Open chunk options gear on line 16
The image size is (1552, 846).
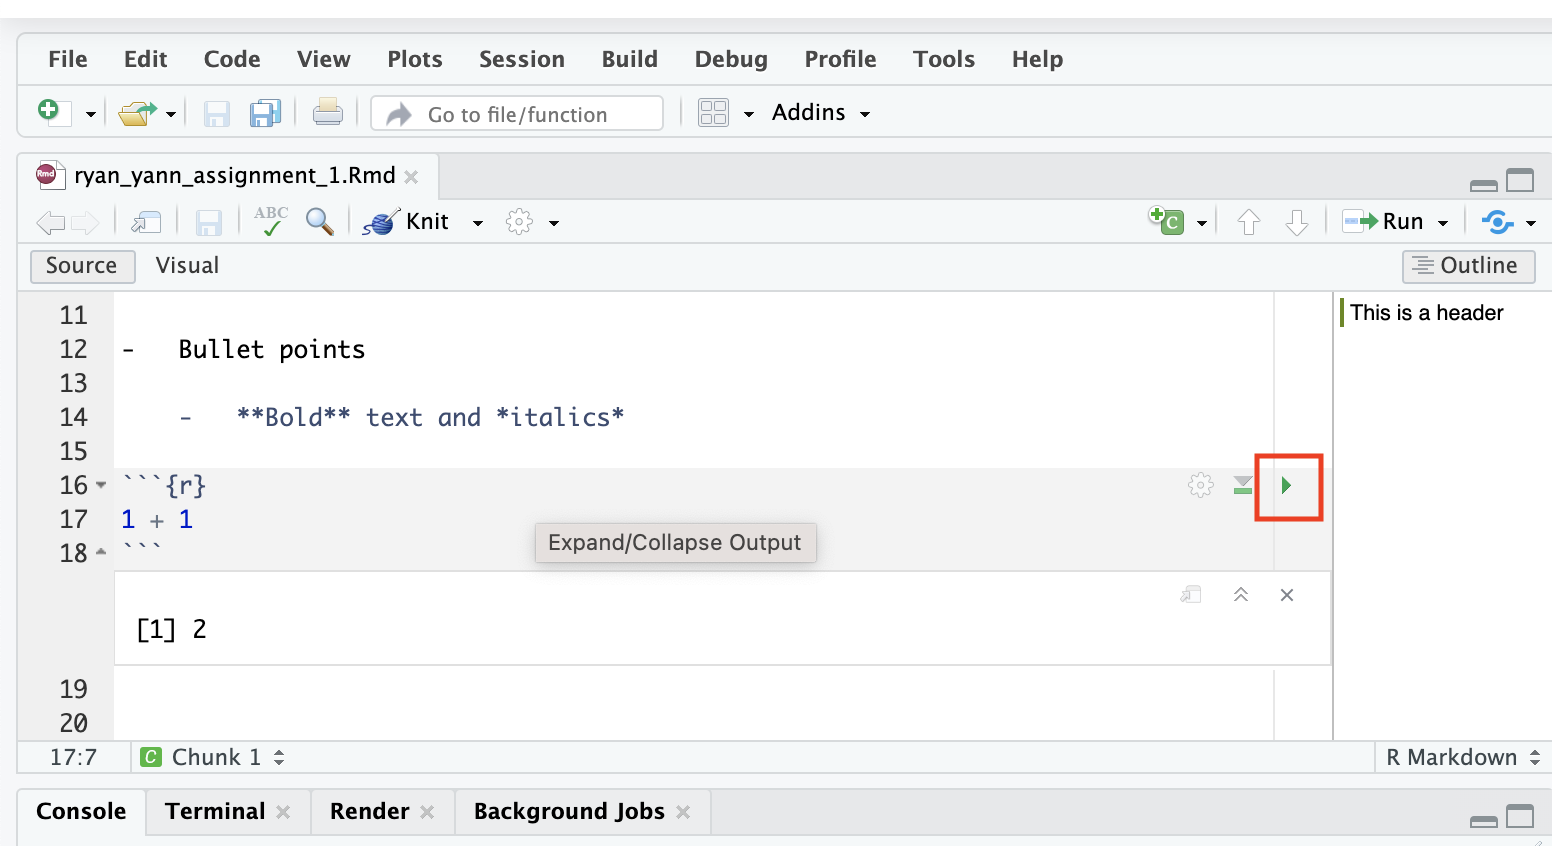pyautogui.click(x=1200, y=486)
